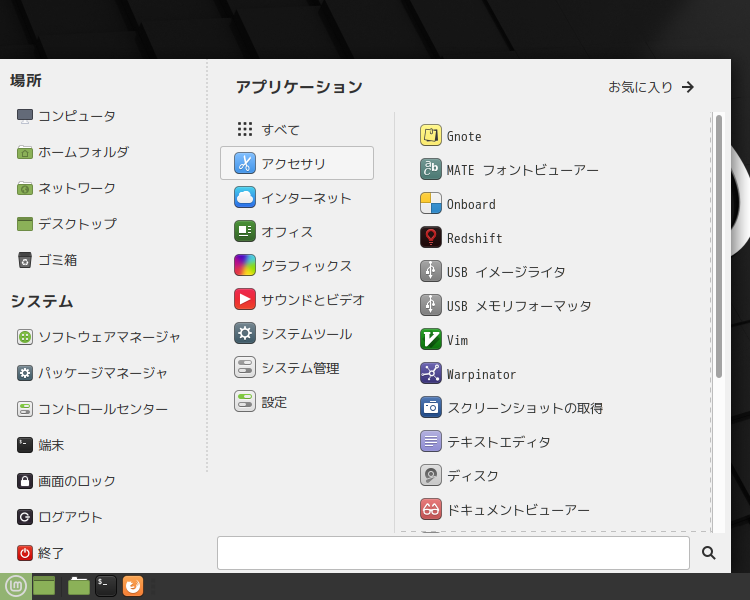Launch MATE フォントビューアー icon
The height and width of the screenshot is (600, 750).
[x=430, y=169]
